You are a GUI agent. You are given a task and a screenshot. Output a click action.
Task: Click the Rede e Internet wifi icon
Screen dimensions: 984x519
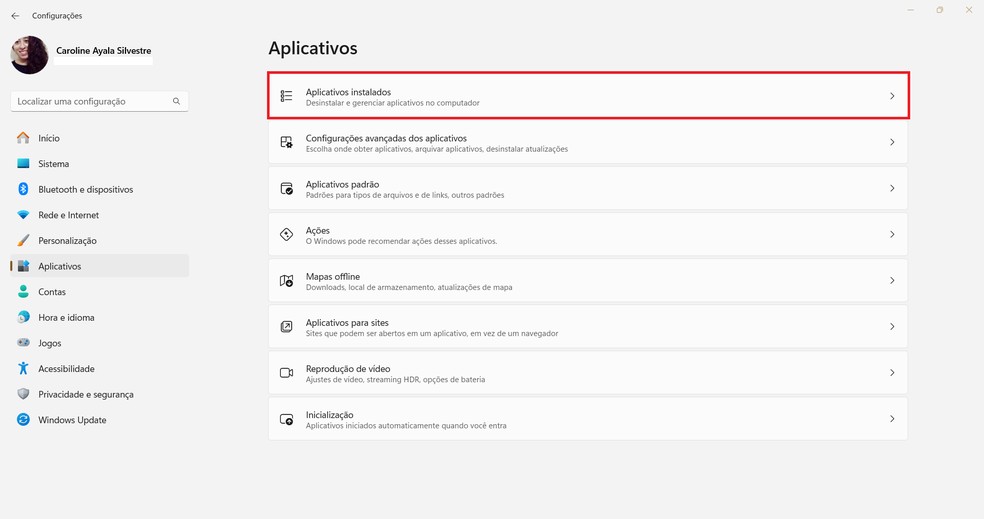click(x=23, y=215)
